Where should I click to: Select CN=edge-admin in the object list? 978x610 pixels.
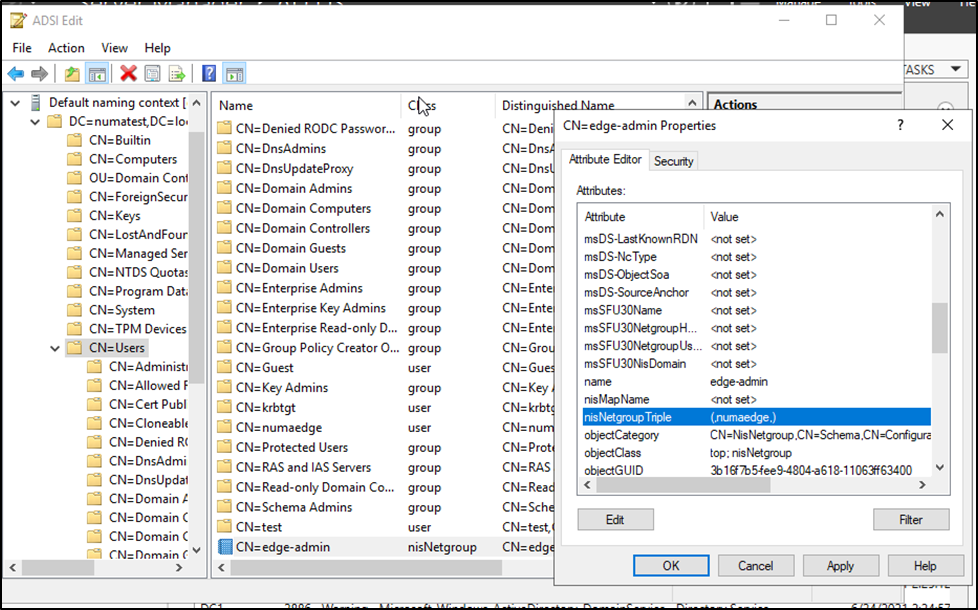[x=282, y=547]
